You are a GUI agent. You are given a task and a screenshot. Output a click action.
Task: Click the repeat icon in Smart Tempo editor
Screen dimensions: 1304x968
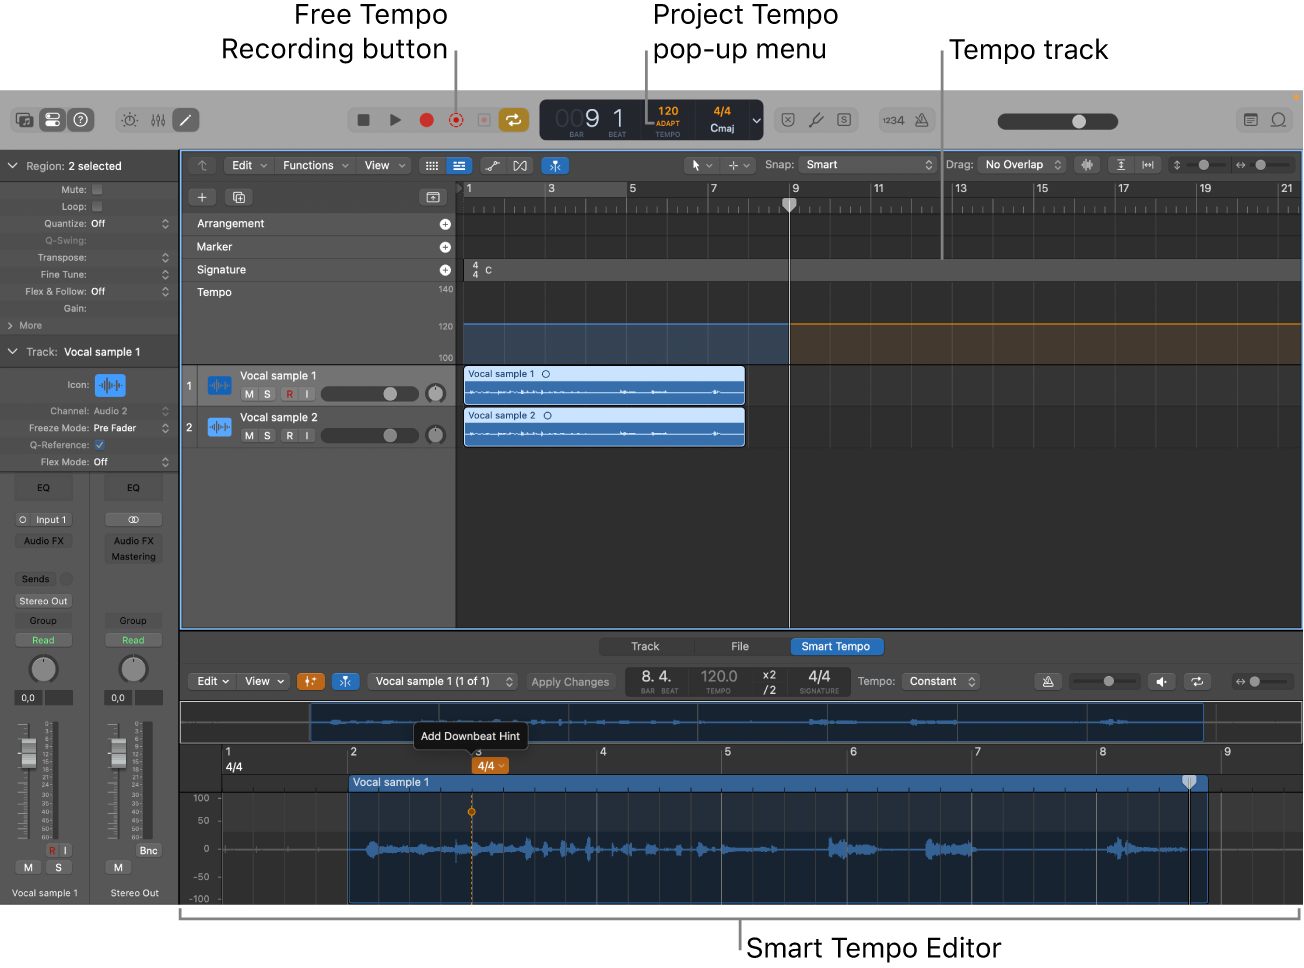pyautogui.click(x=1197, y=681)
